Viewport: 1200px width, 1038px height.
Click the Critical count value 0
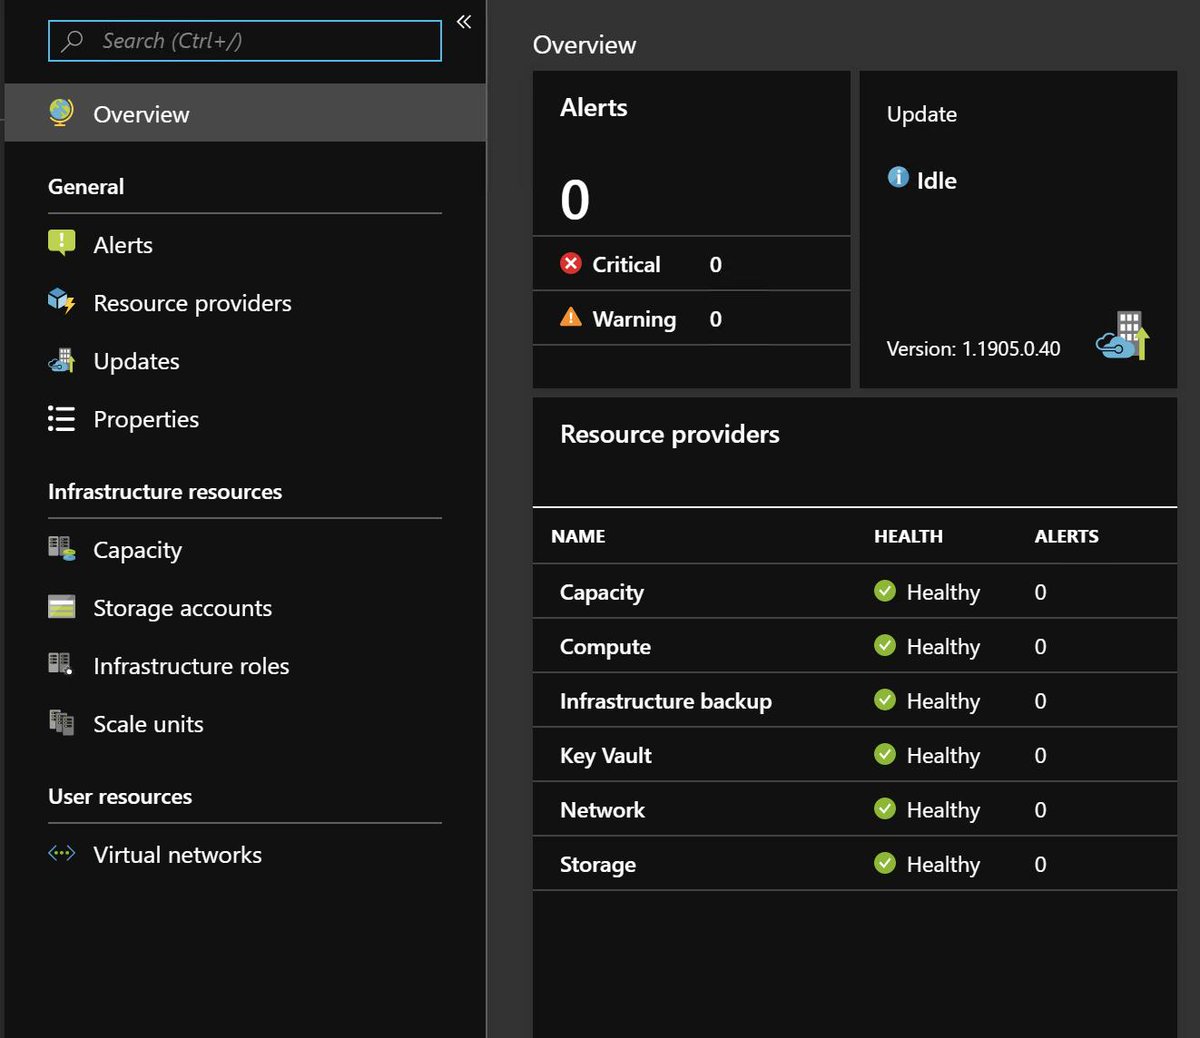pyautogui.click(x=716, y=264)
